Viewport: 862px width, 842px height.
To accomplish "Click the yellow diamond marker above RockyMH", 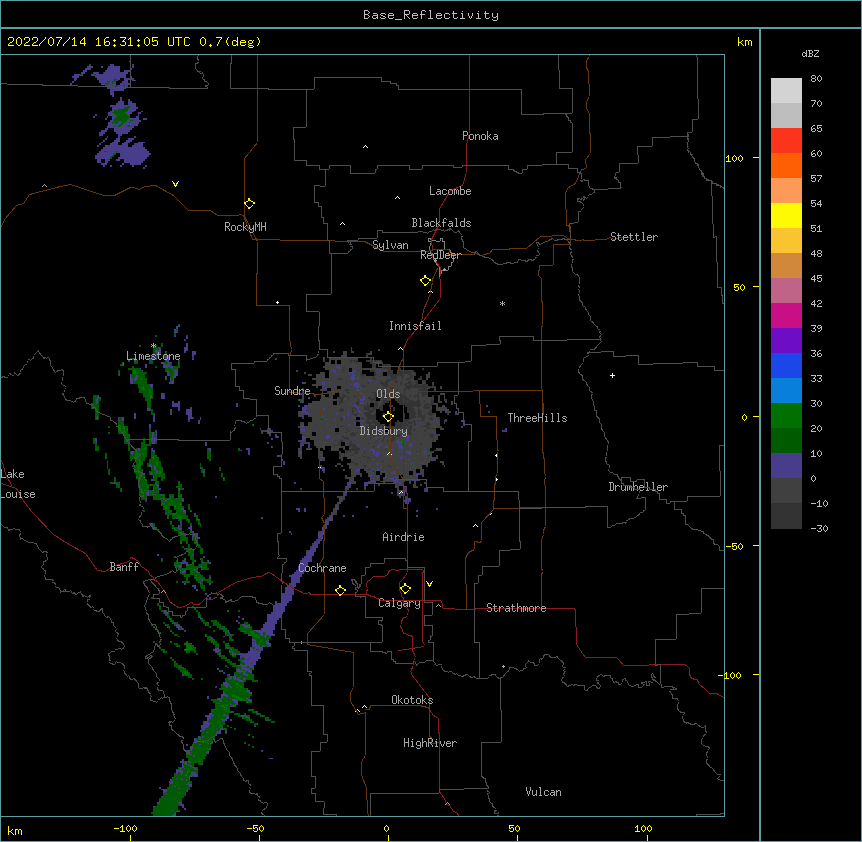I will pos(249,204).
